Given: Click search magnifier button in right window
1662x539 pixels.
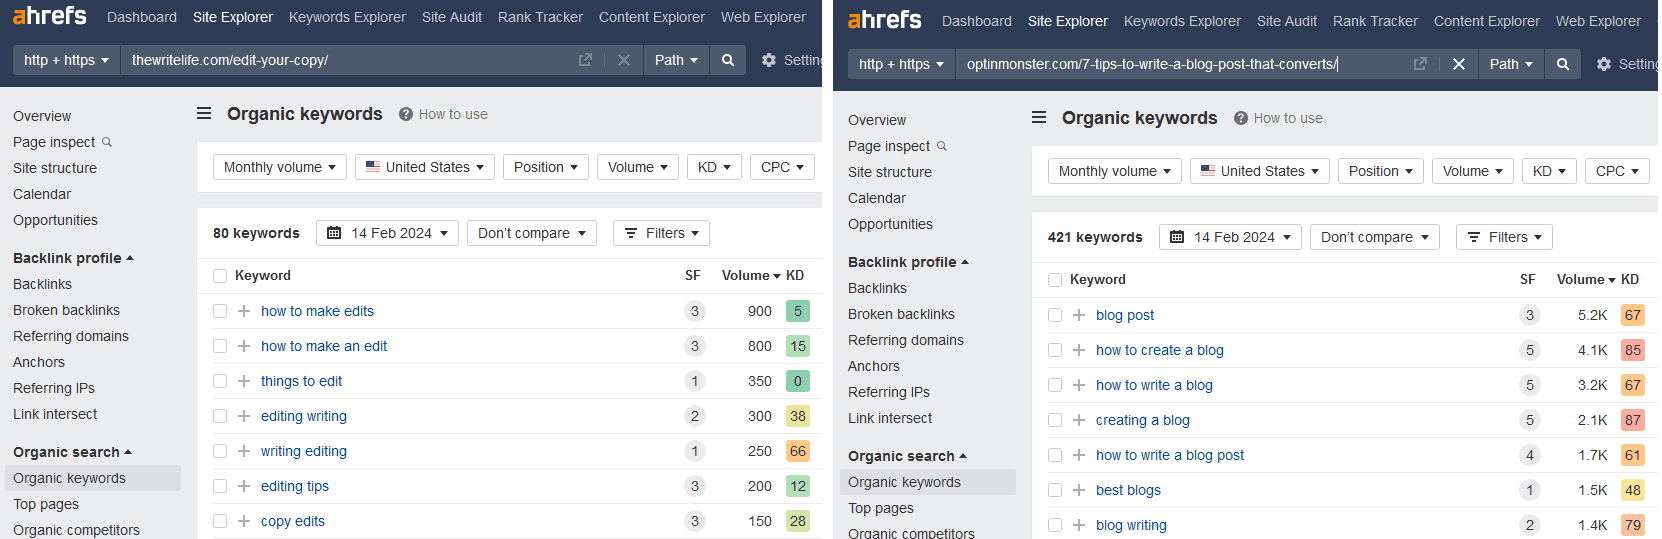Looking at the screenshot, I should tap(1563, 64).
